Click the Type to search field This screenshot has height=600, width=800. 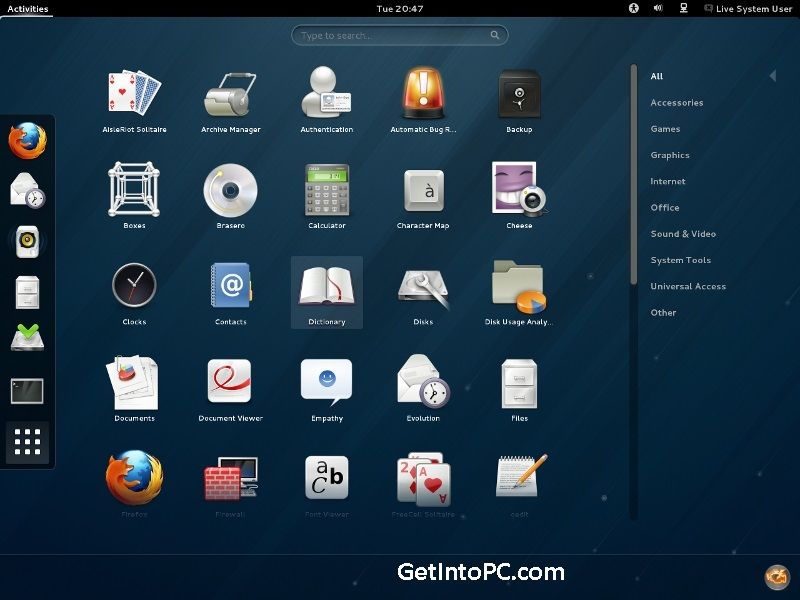click(x=399, y=35)
